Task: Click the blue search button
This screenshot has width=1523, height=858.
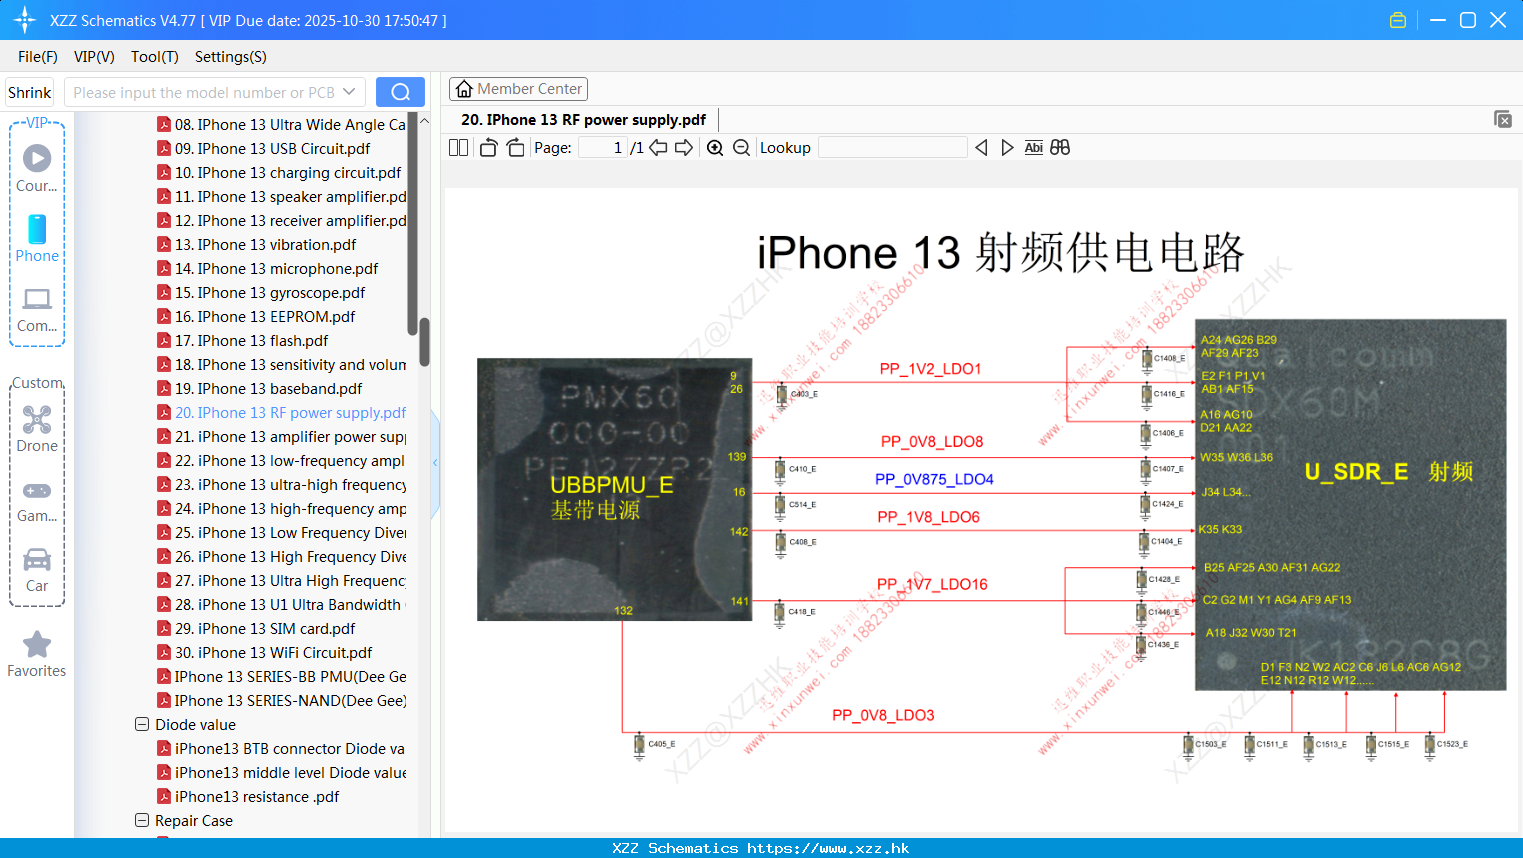Action: [x=400, y=92]
